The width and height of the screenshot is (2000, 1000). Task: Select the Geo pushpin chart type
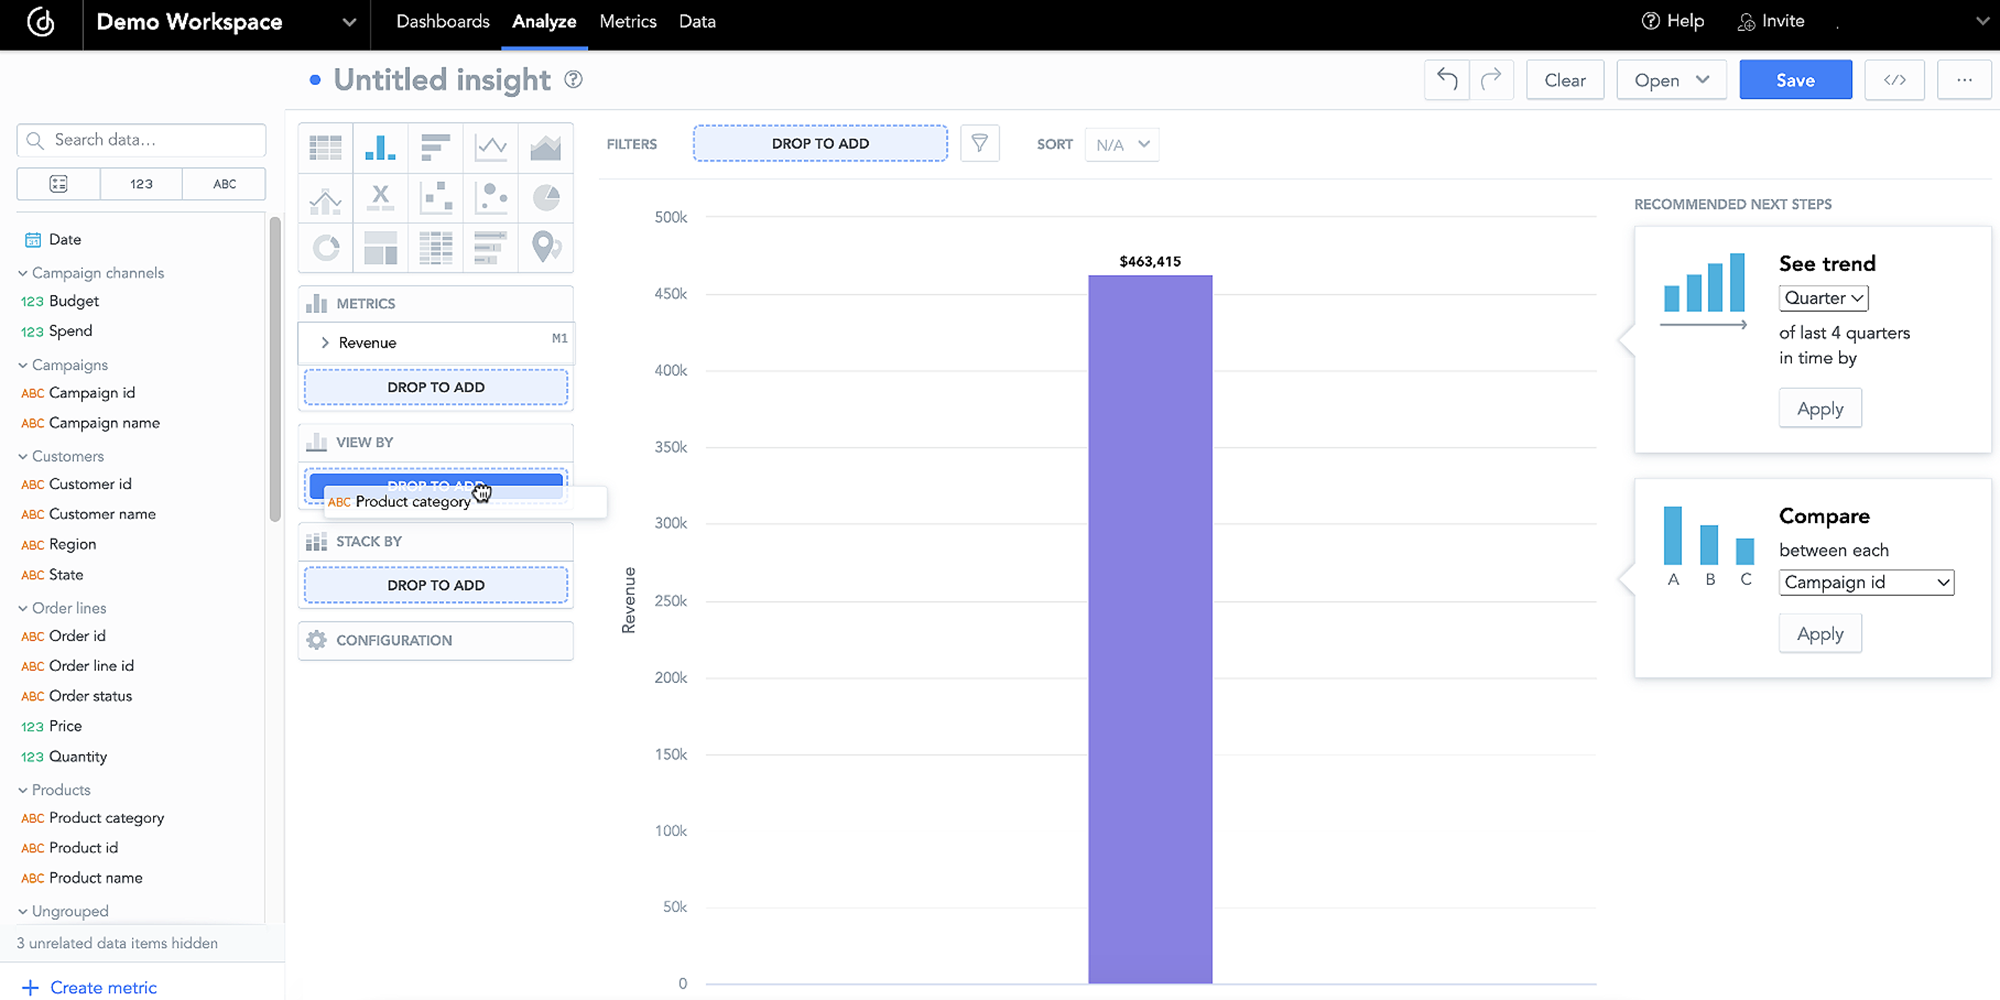tap(546, 247)
